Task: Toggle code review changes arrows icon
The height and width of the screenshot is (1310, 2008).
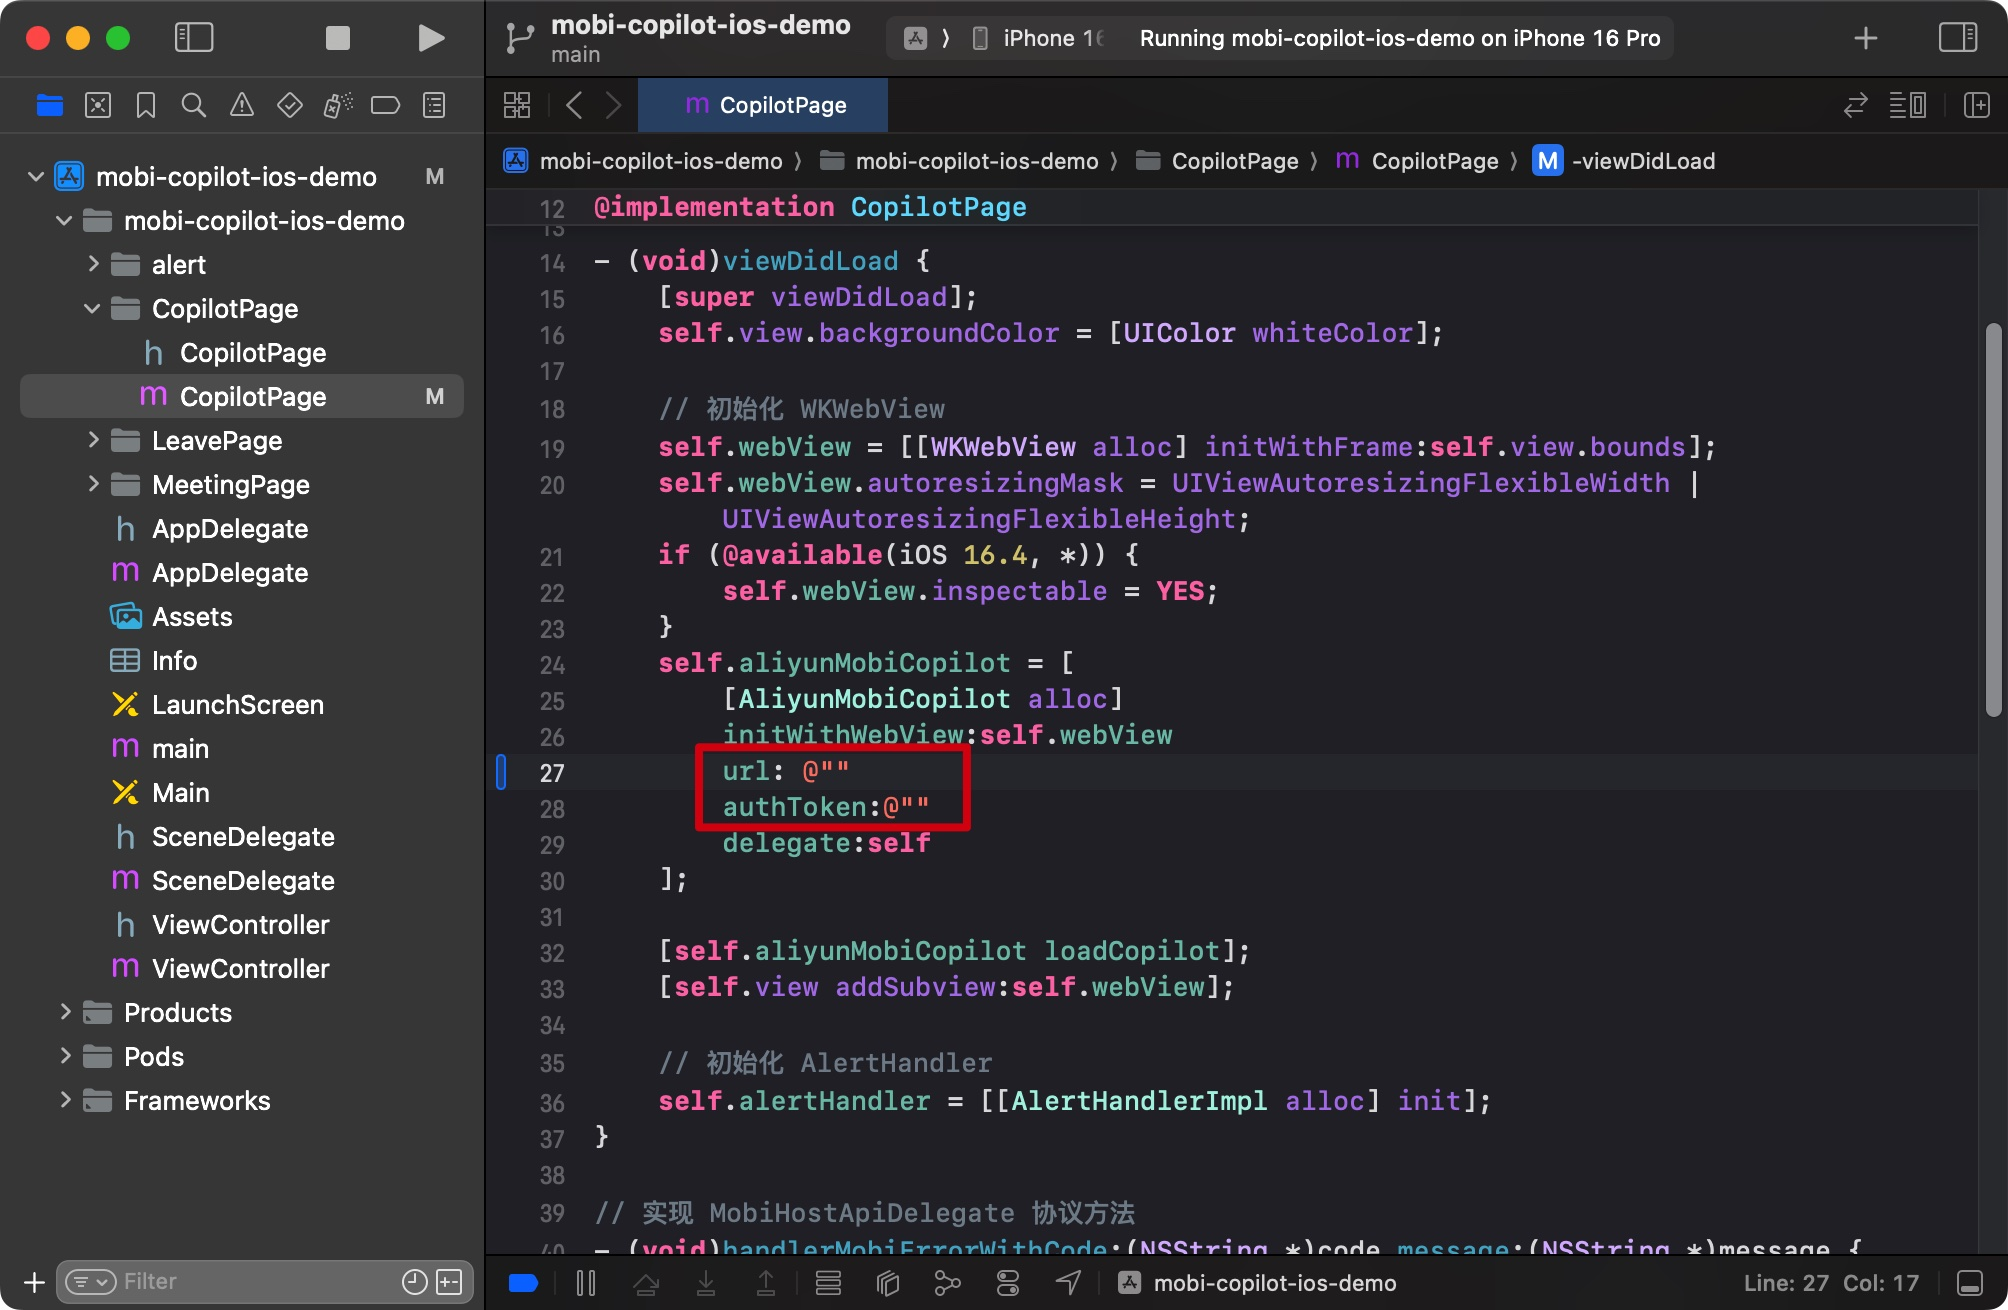Action: point(1856,105)
